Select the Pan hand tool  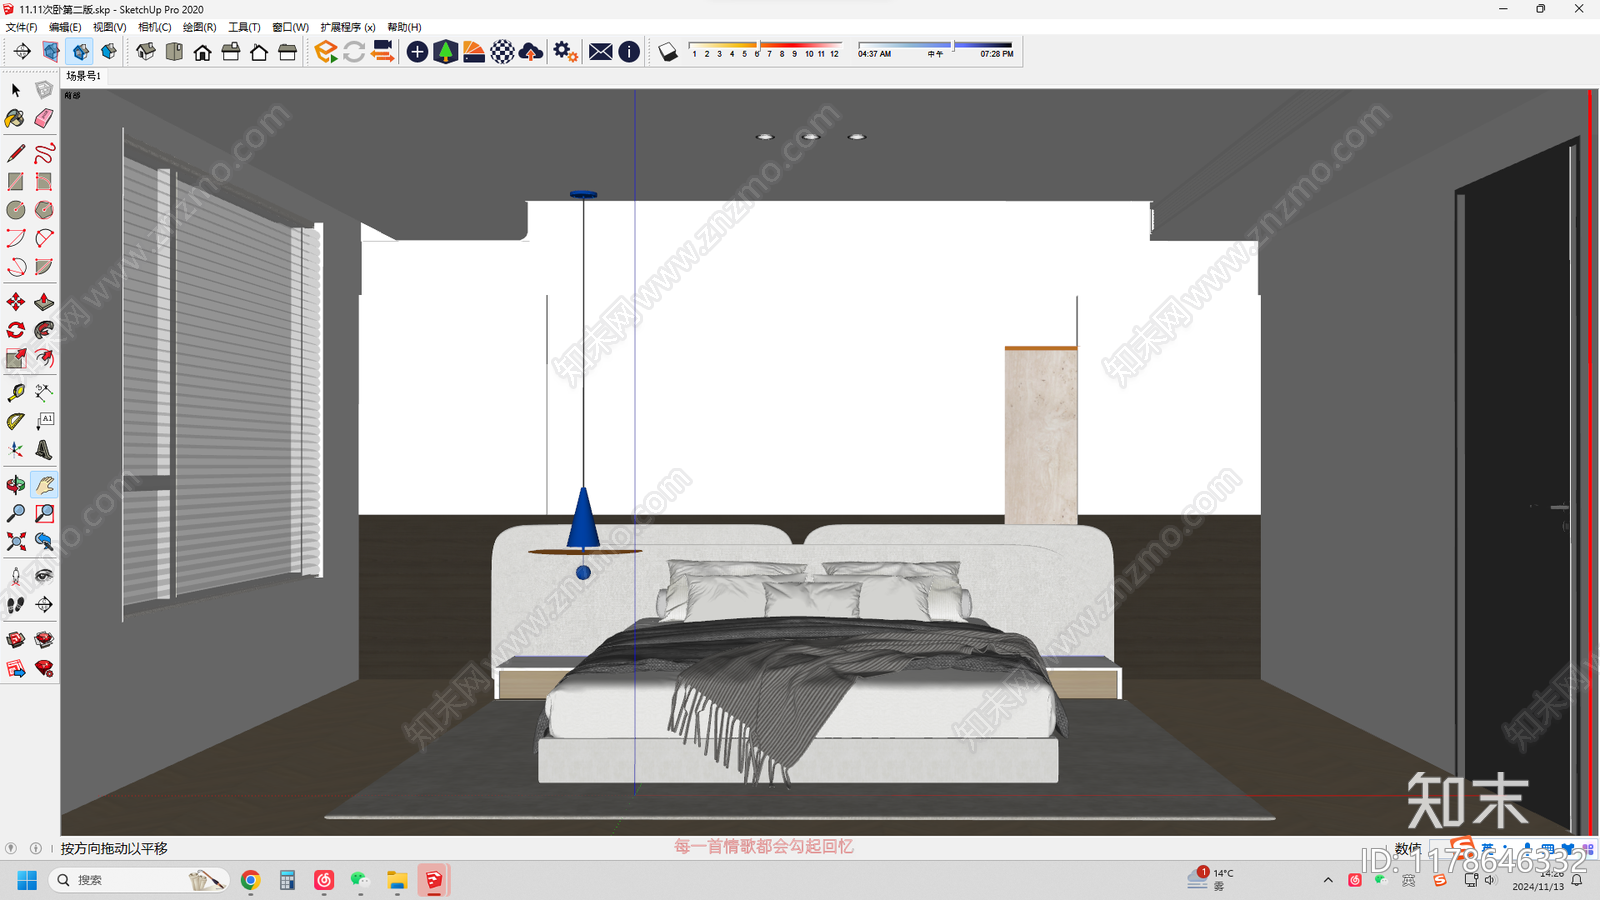pos(44,485)
